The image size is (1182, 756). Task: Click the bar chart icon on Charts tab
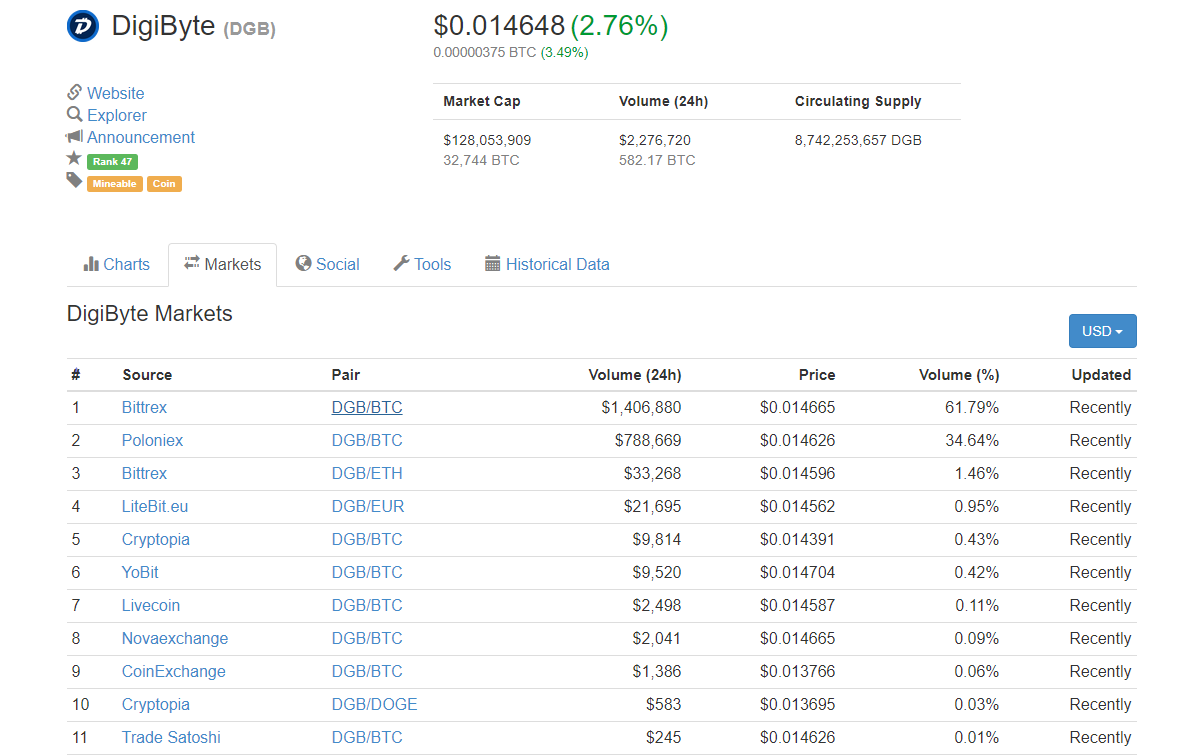point(91,264)
